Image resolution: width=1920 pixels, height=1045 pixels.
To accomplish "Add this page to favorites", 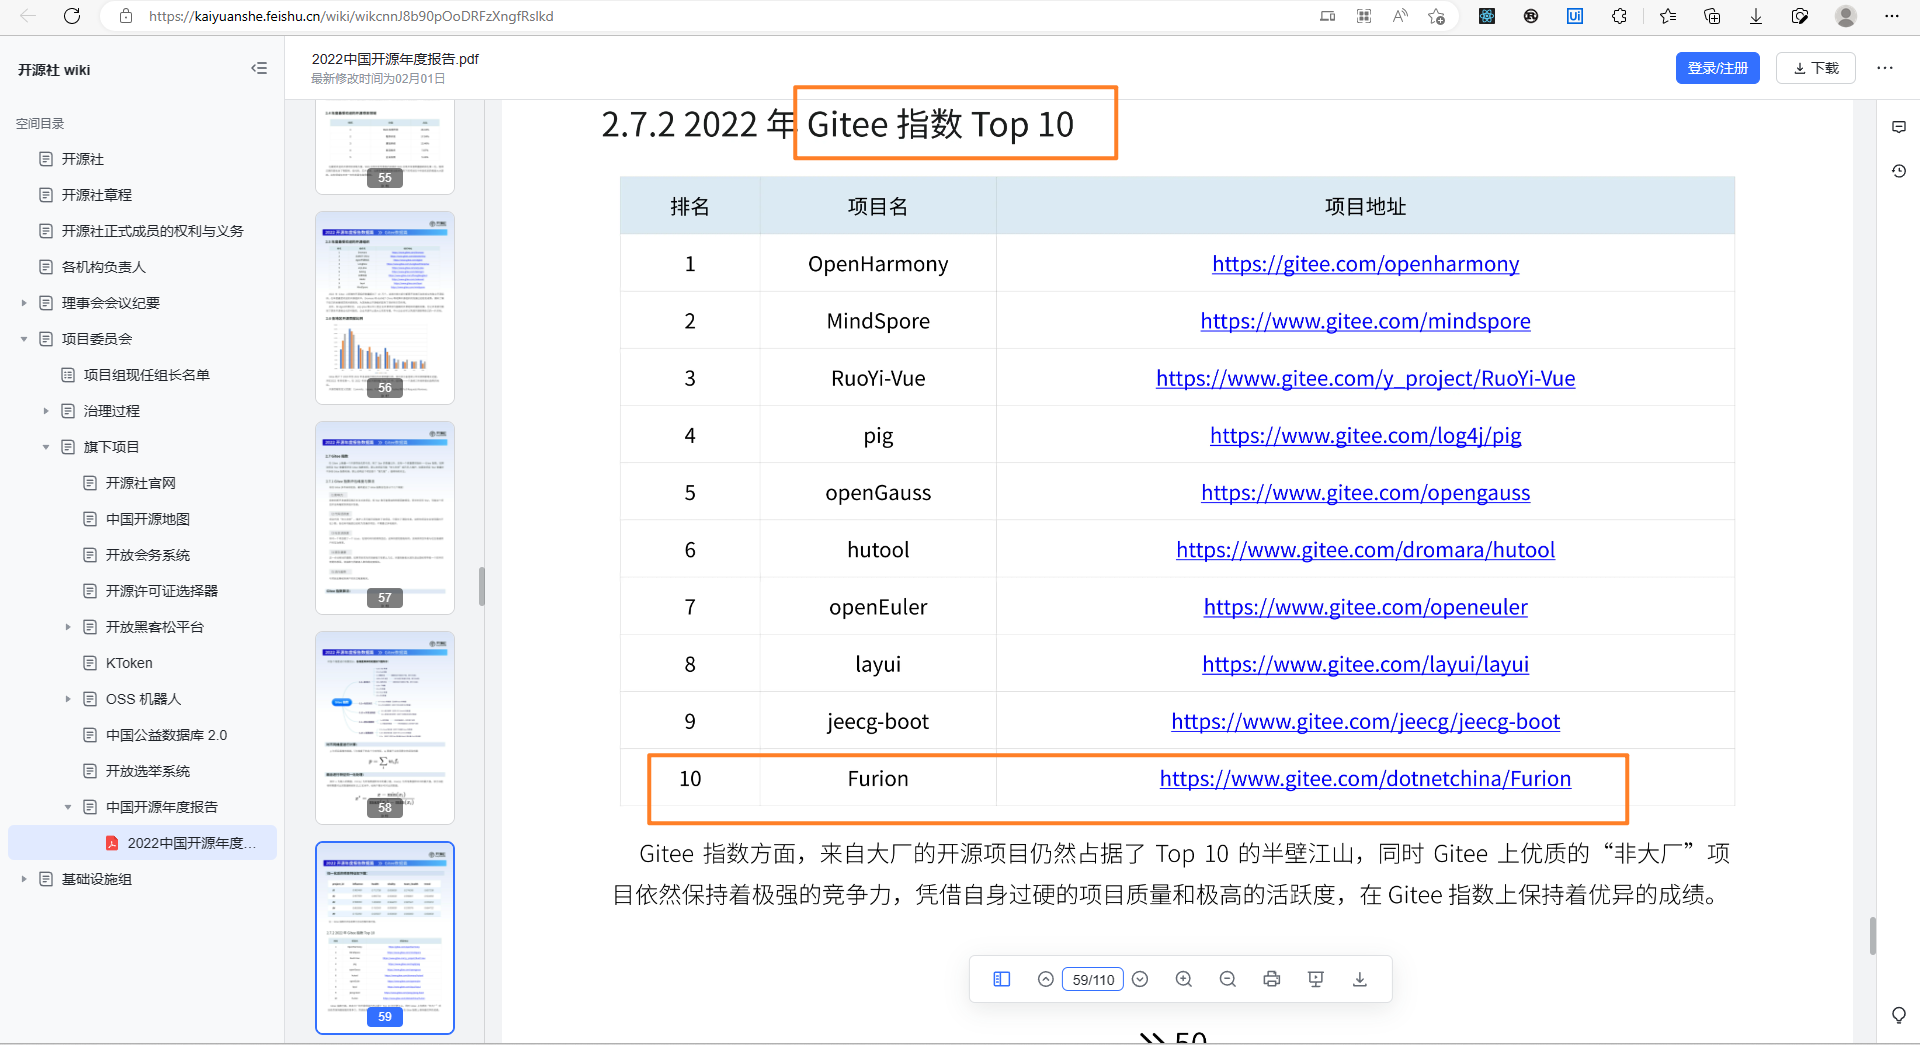I will pyautogui.click(x=1437, y=16).
